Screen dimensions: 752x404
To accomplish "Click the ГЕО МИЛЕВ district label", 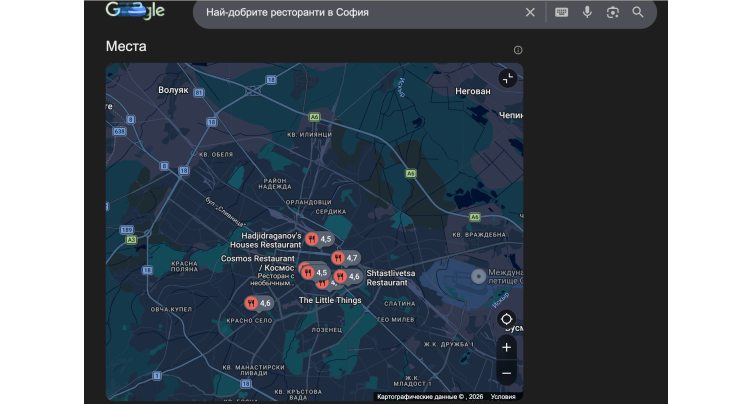I will pyautogui.click(x=396, y=320).
